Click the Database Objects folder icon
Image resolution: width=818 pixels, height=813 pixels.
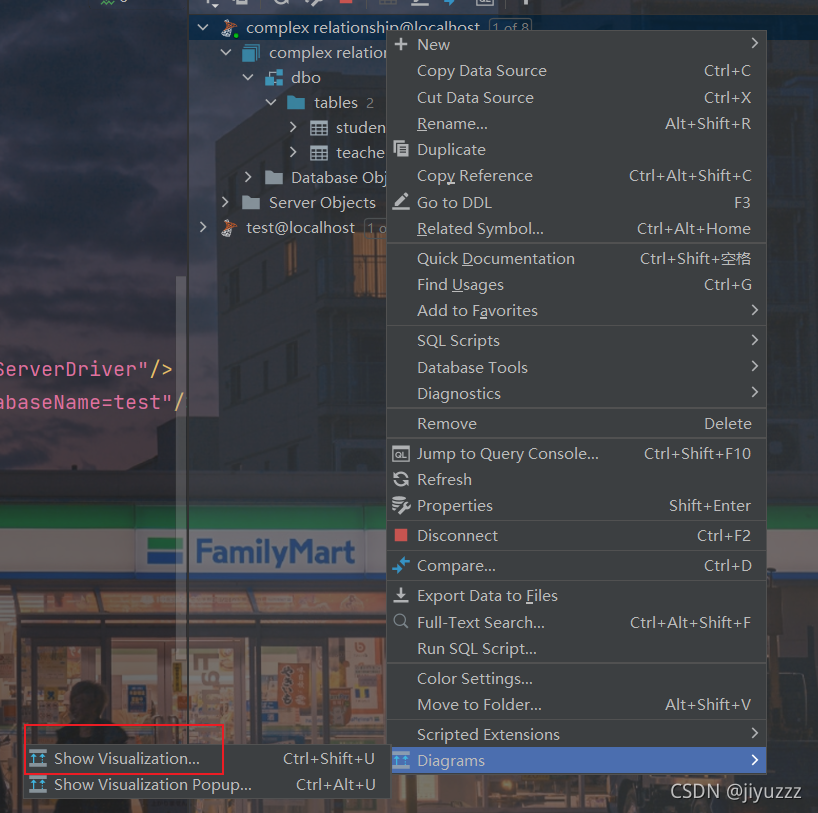(274, 177)
